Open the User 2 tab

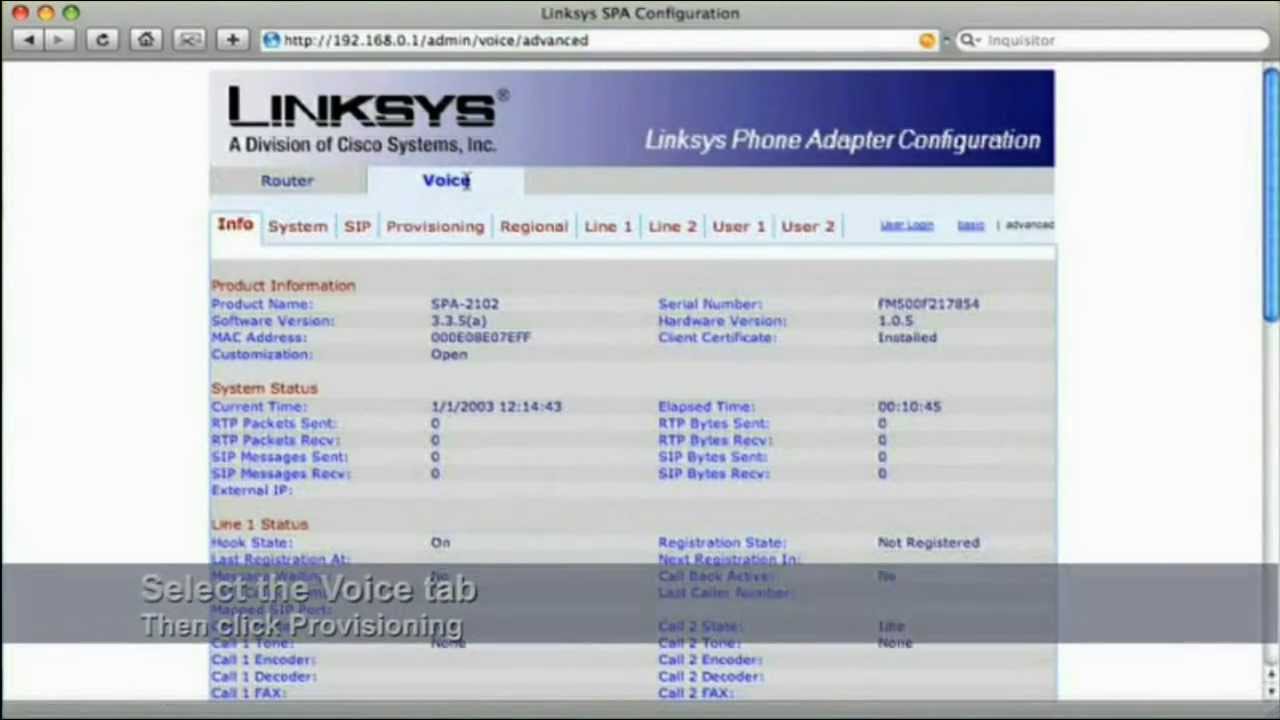[808, 227]
